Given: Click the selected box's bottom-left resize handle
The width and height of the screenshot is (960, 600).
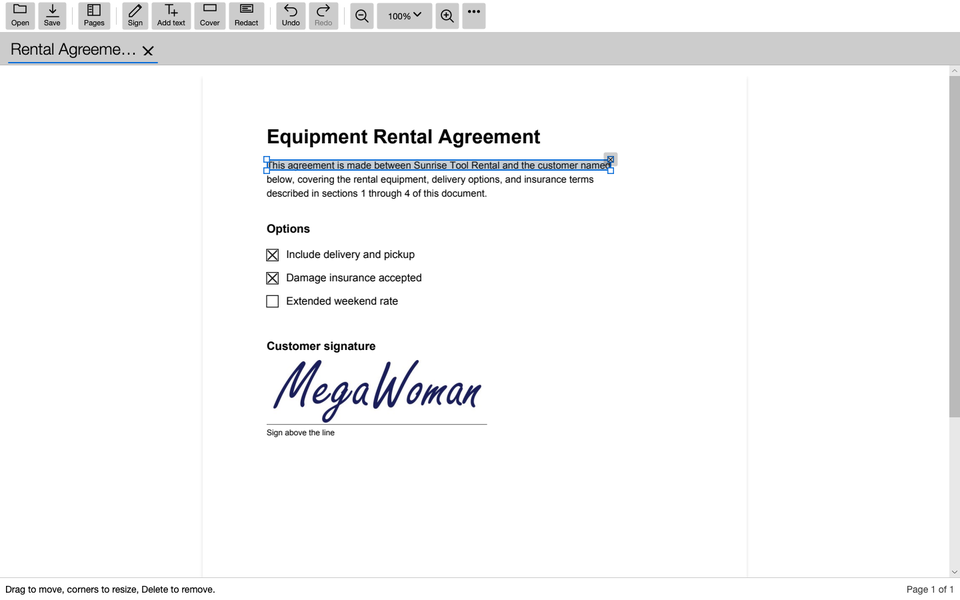Looking at the screenshot, I should [266, 171].
